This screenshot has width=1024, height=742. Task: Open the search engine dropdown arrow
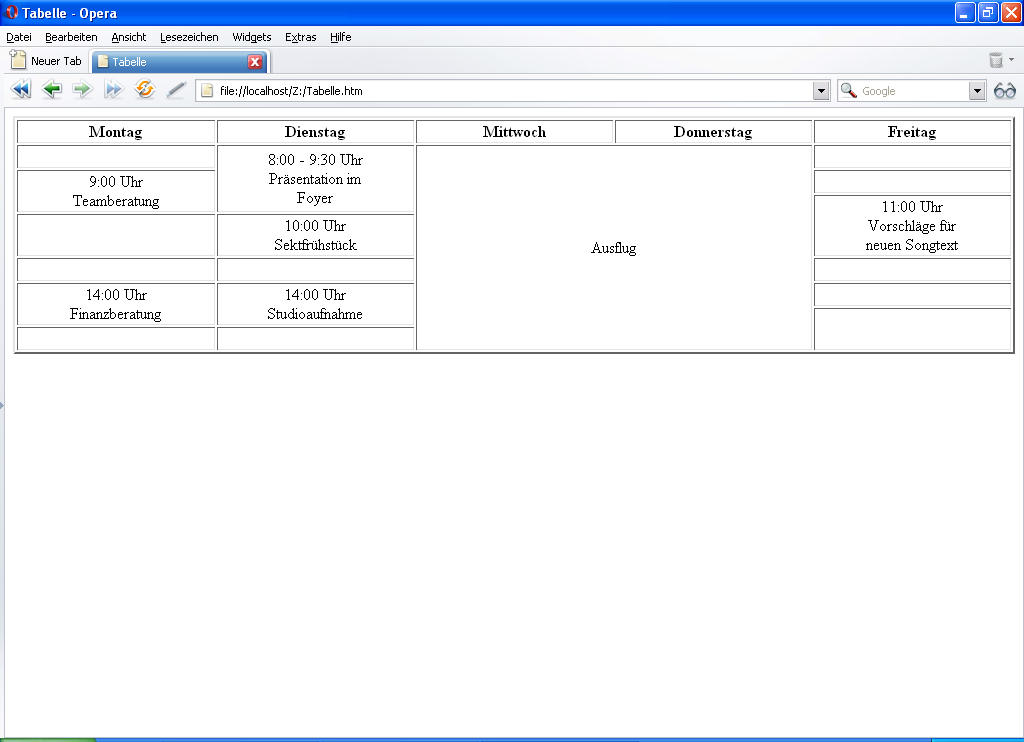coord(977,91)
